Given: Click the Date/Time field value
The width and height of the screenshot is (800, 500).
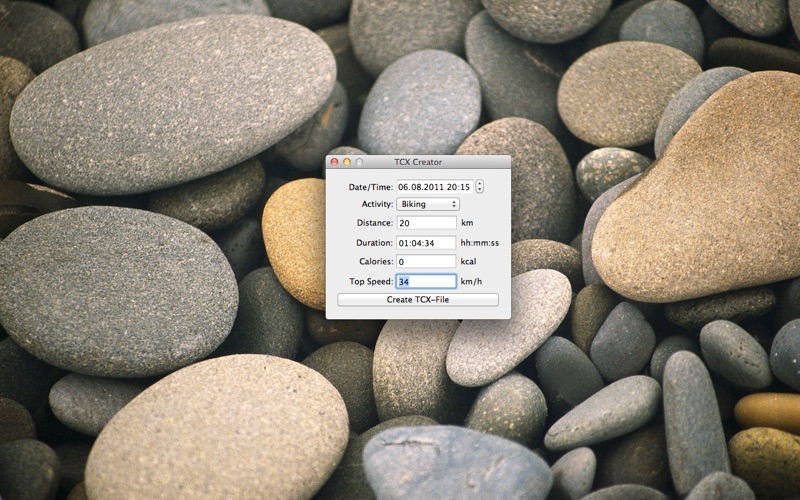Looking at the screenshot, I should (435, 187).
